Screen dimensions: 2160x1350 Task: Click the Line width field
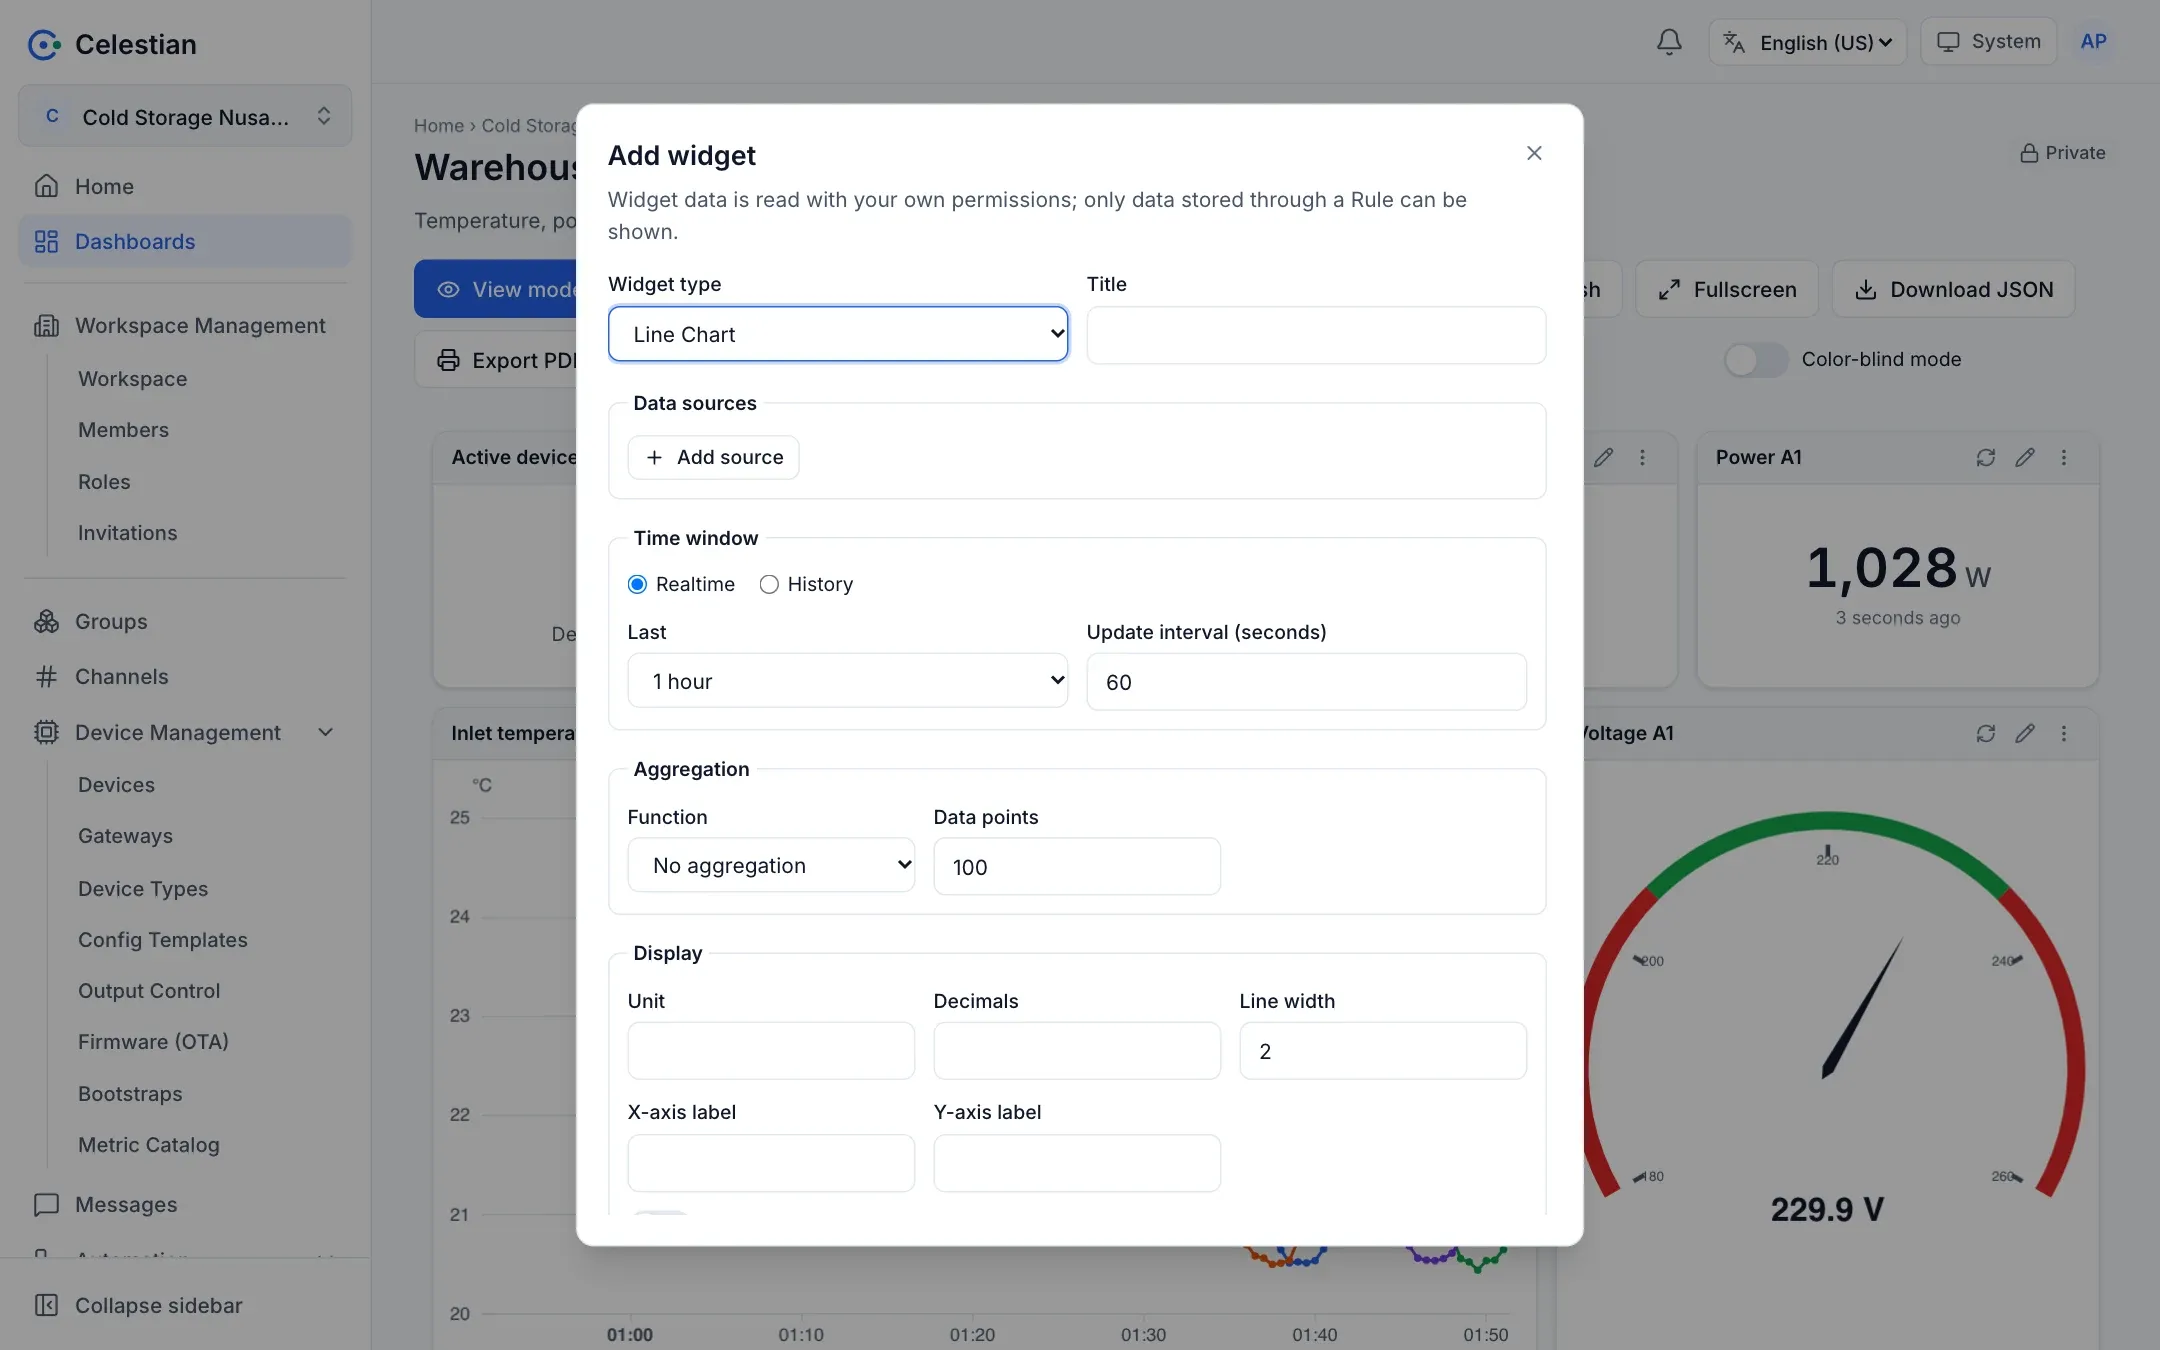point(1383,1050)
